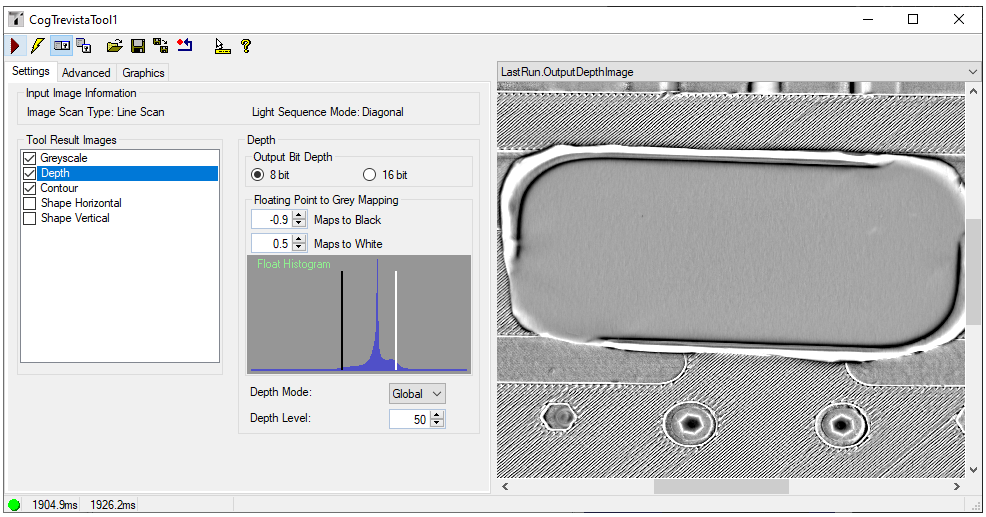Click the Run tool play icon

pyautogui.click(x=15, y=46)
